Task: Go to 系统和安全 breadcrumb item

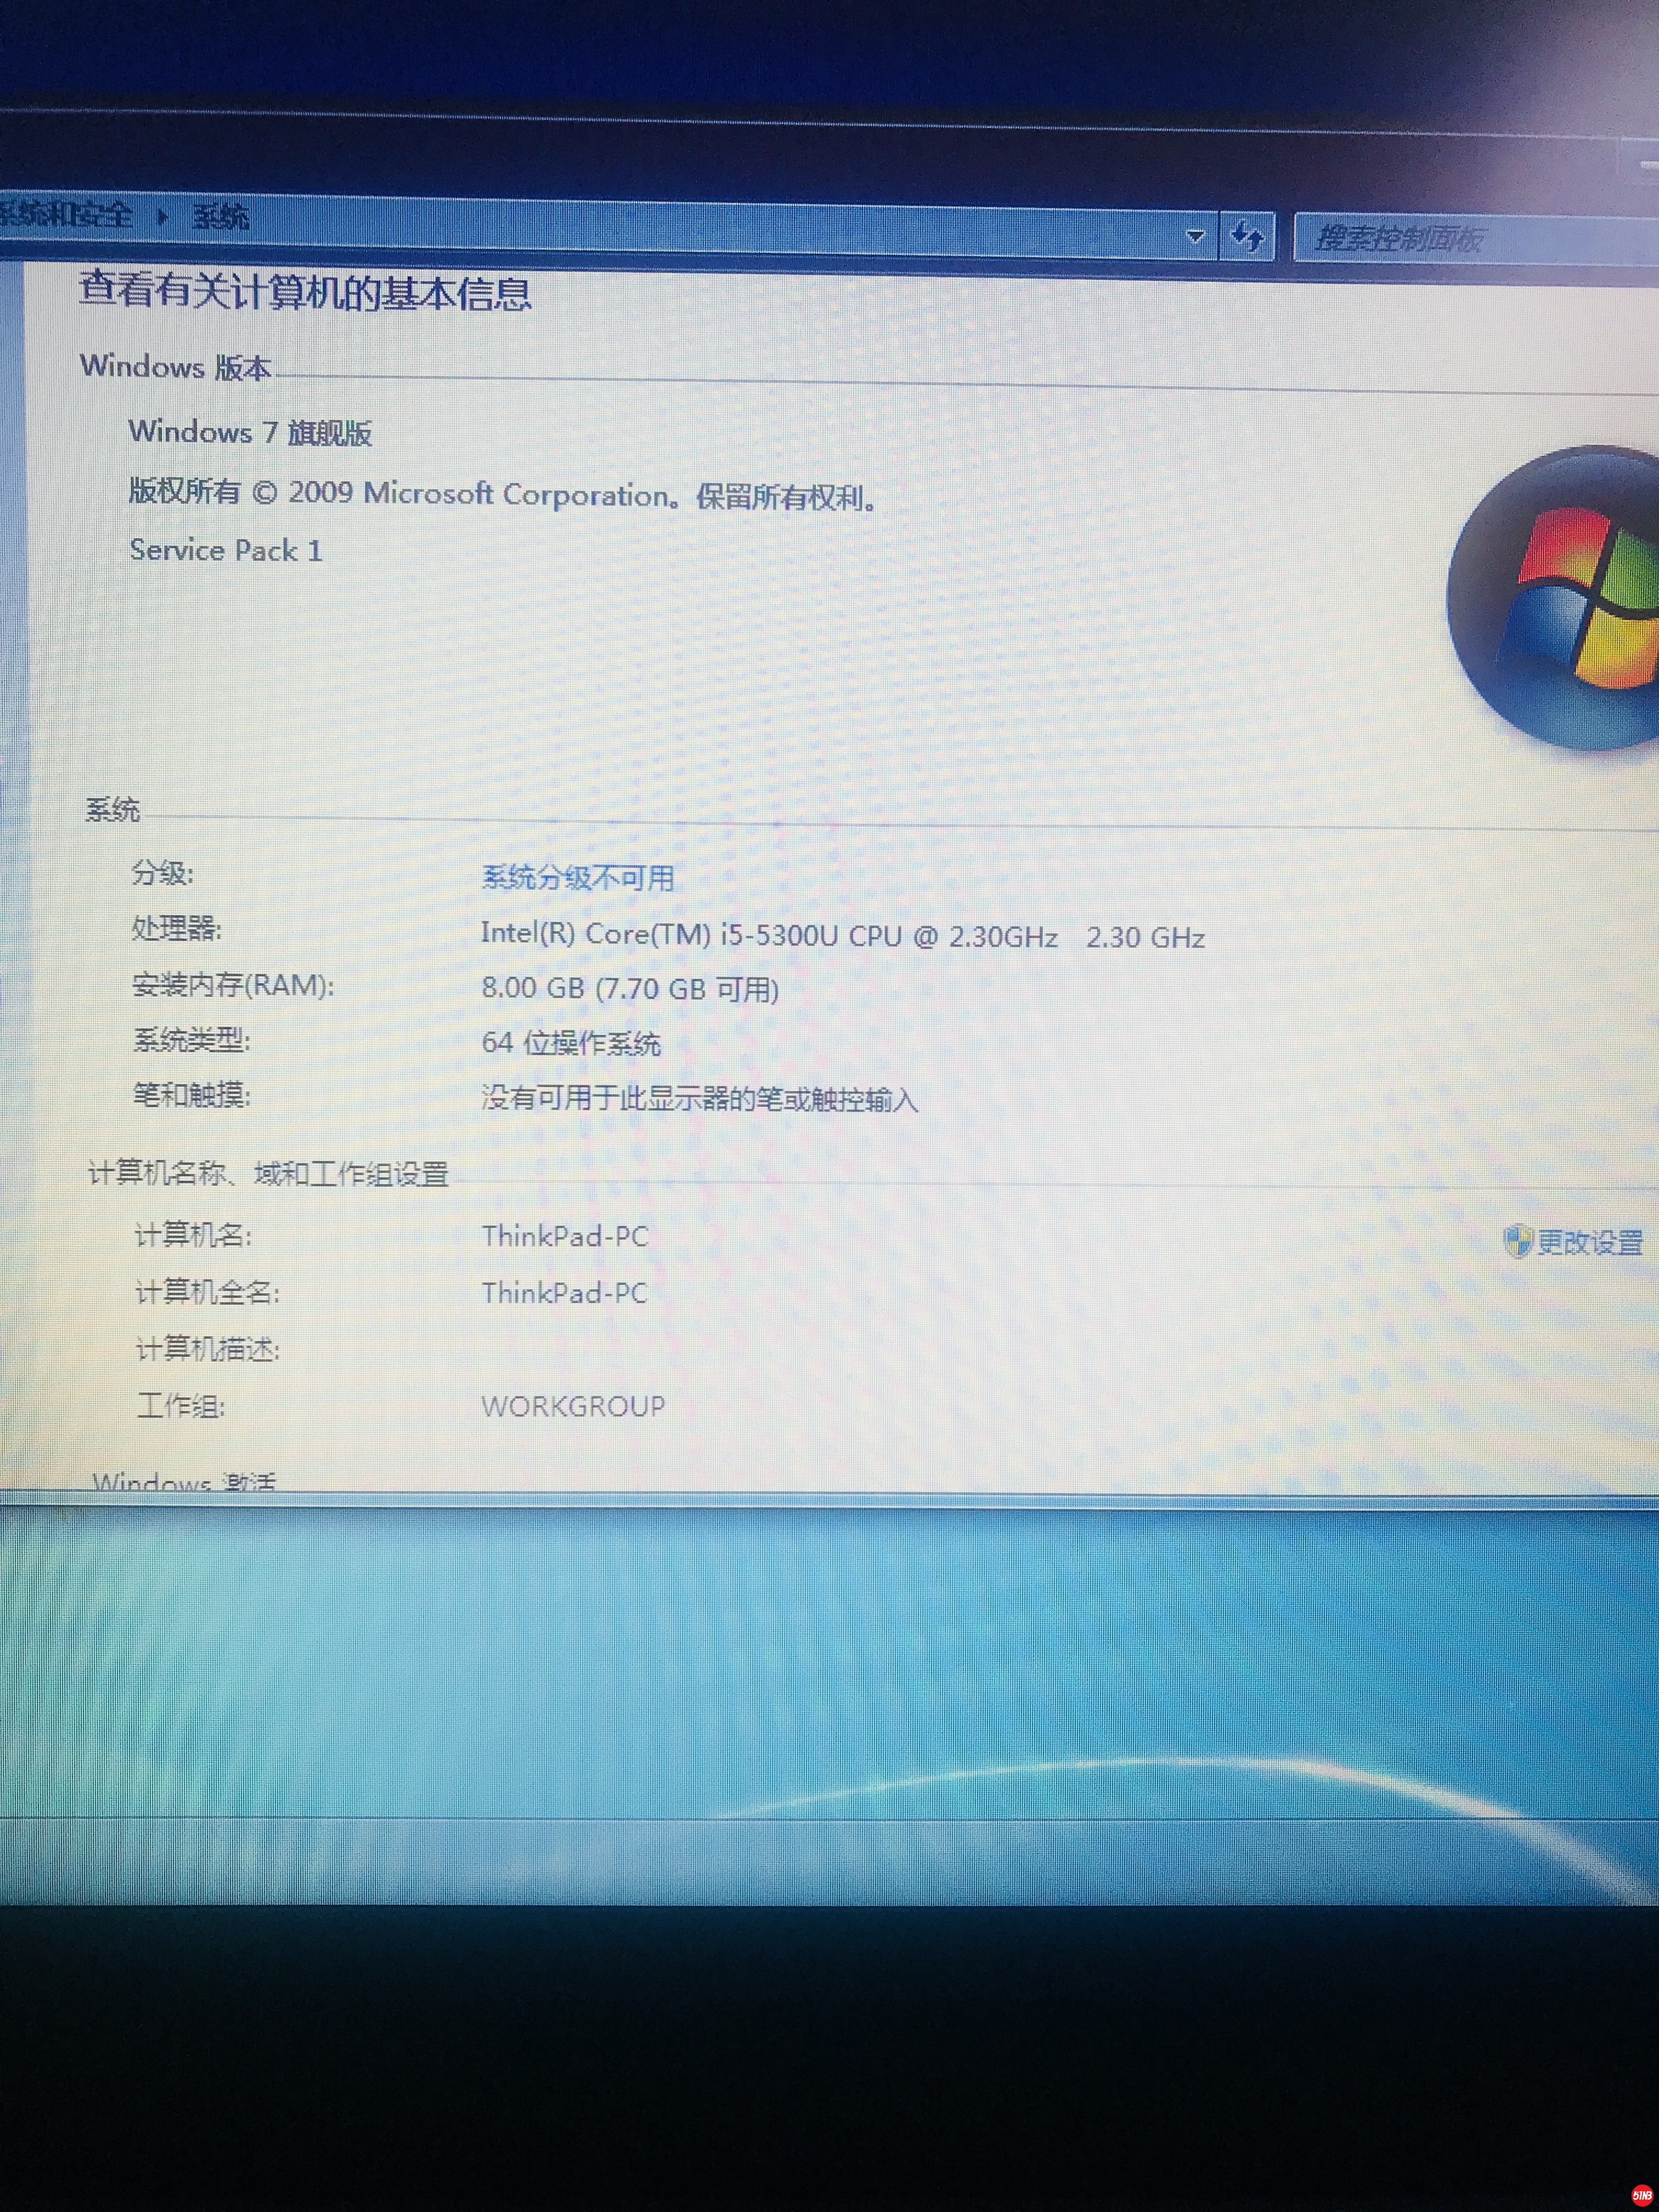Action: coord(65,214)
